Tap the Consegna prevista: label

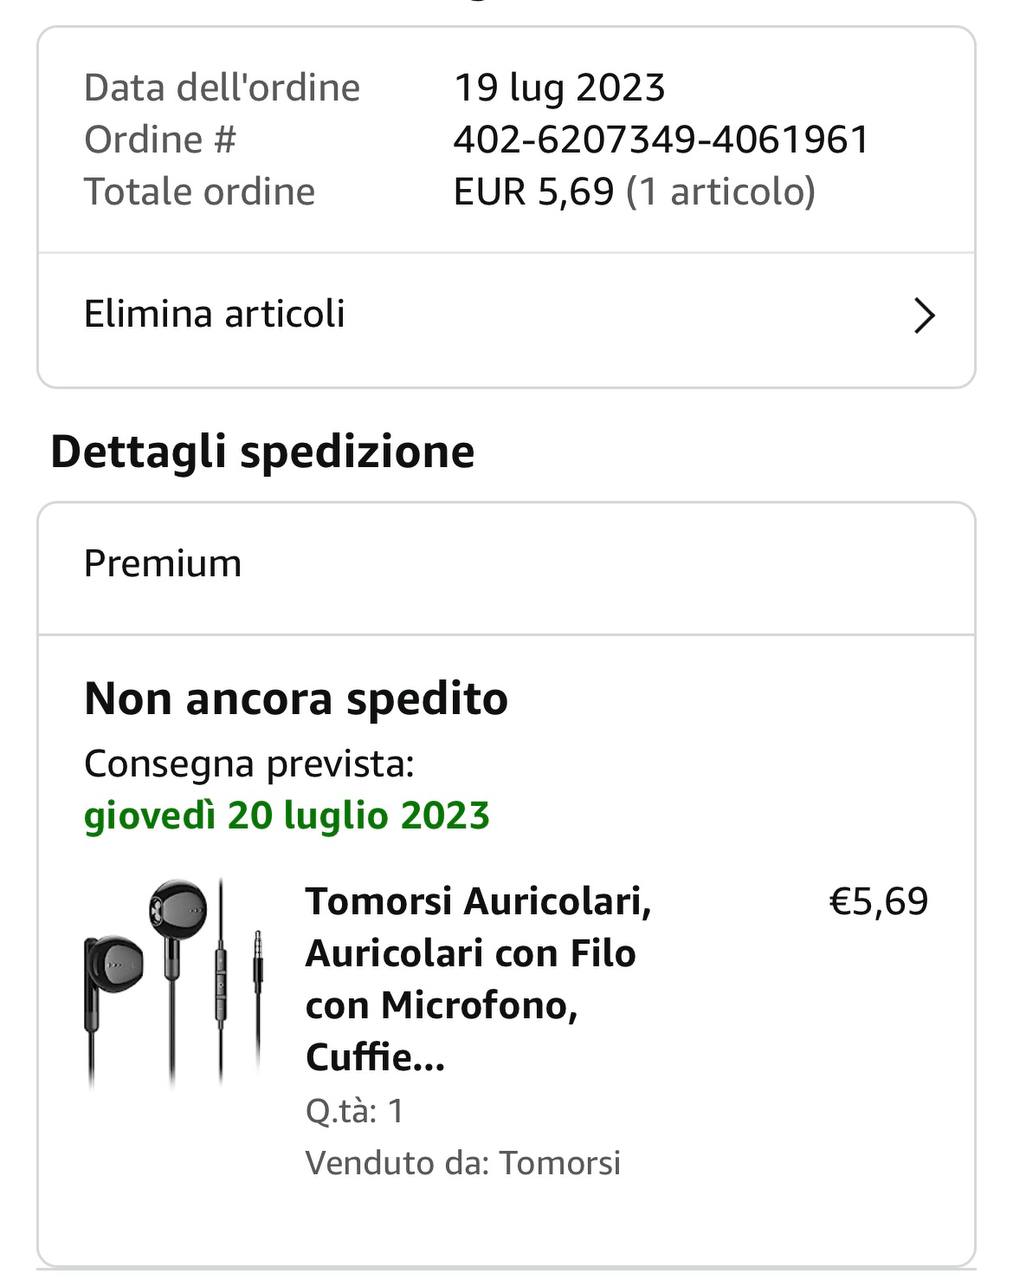coord(249,764)
